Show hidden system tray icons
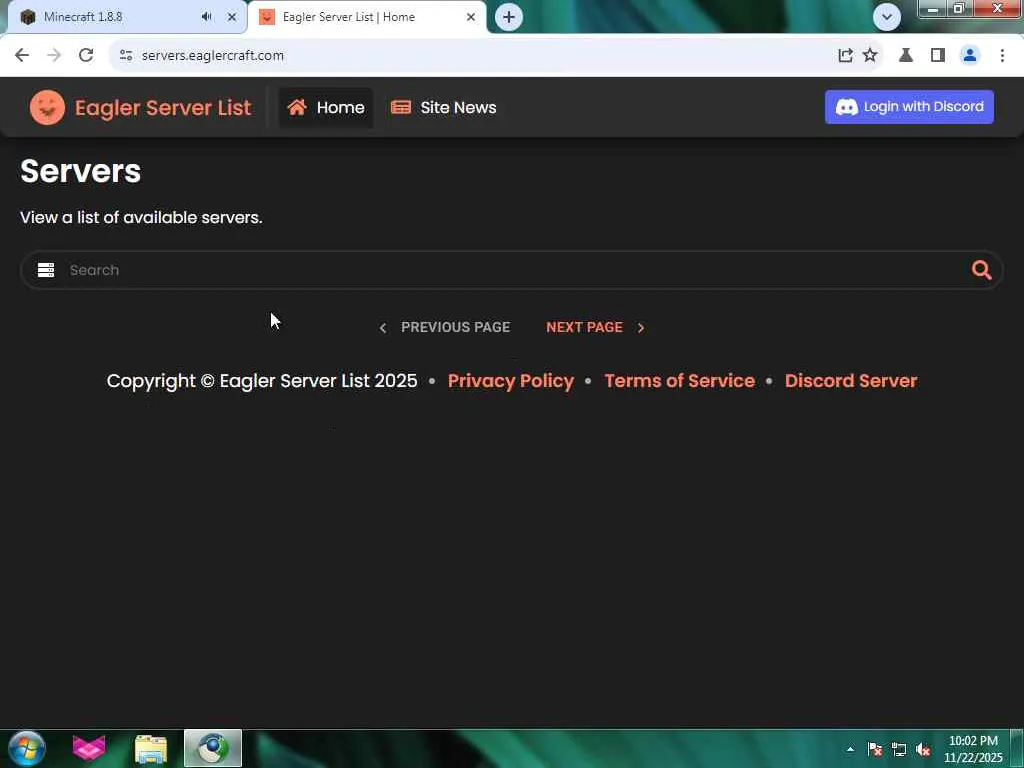Image resolution: width=1024 pixels, height=768 pixels. [x=850, y=749]
